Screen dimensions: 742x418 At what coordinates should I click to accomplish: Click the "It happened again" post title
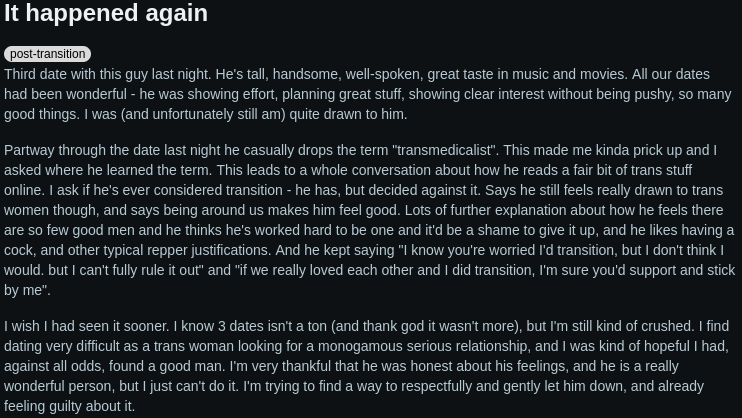pyautogui.click(x=106, y=14)
